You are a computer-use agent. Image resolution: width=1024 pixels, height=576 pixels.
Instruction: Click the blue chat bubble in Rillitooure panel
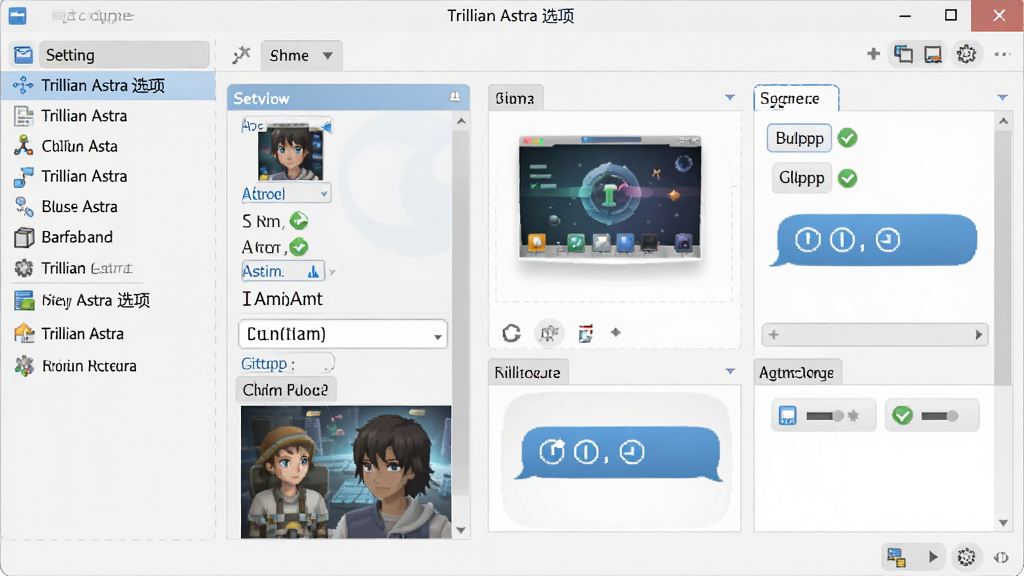tap(619, 453)
